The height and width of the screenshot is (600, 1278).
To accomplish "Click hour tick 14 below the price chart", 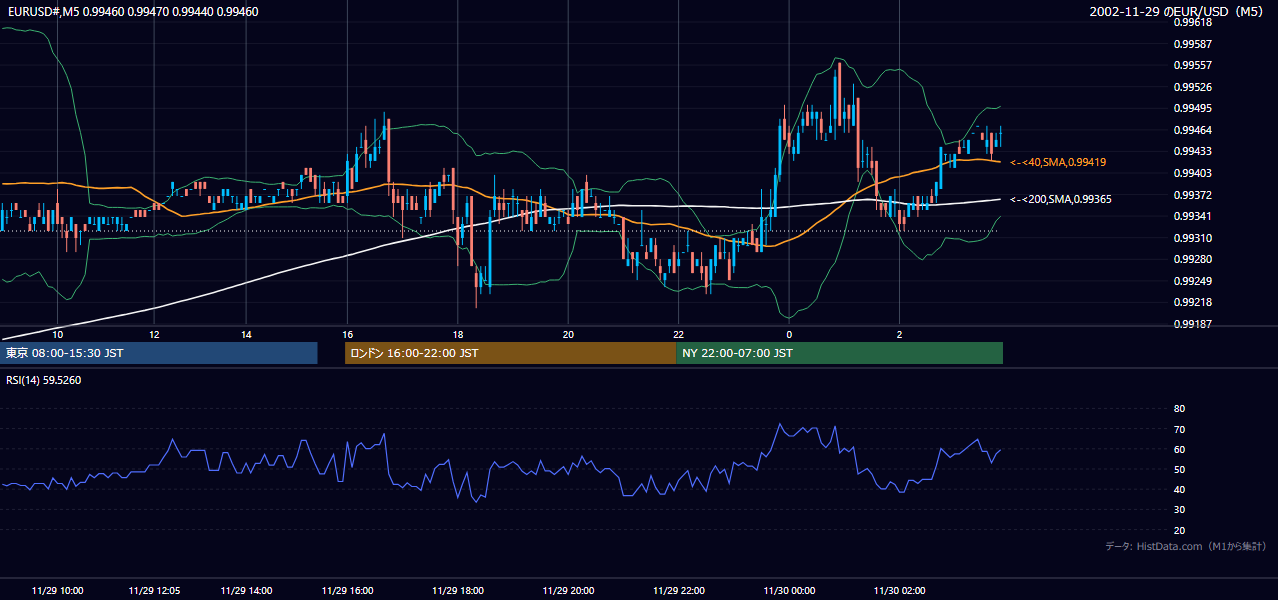I will pos(246,334).
